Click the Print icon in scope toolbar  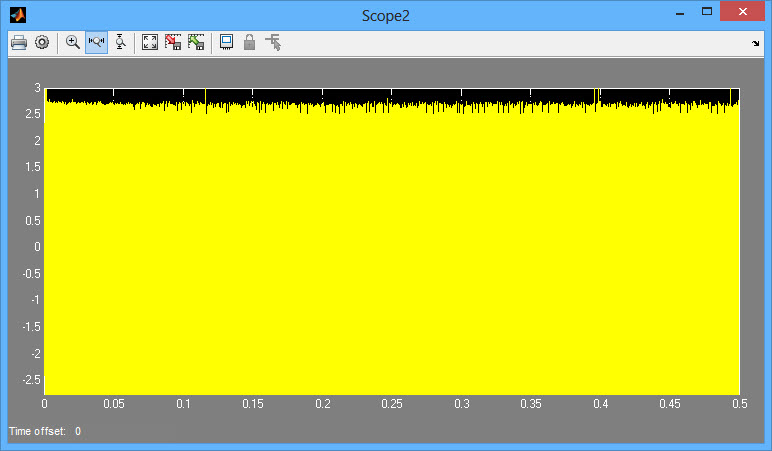[18, 42]
